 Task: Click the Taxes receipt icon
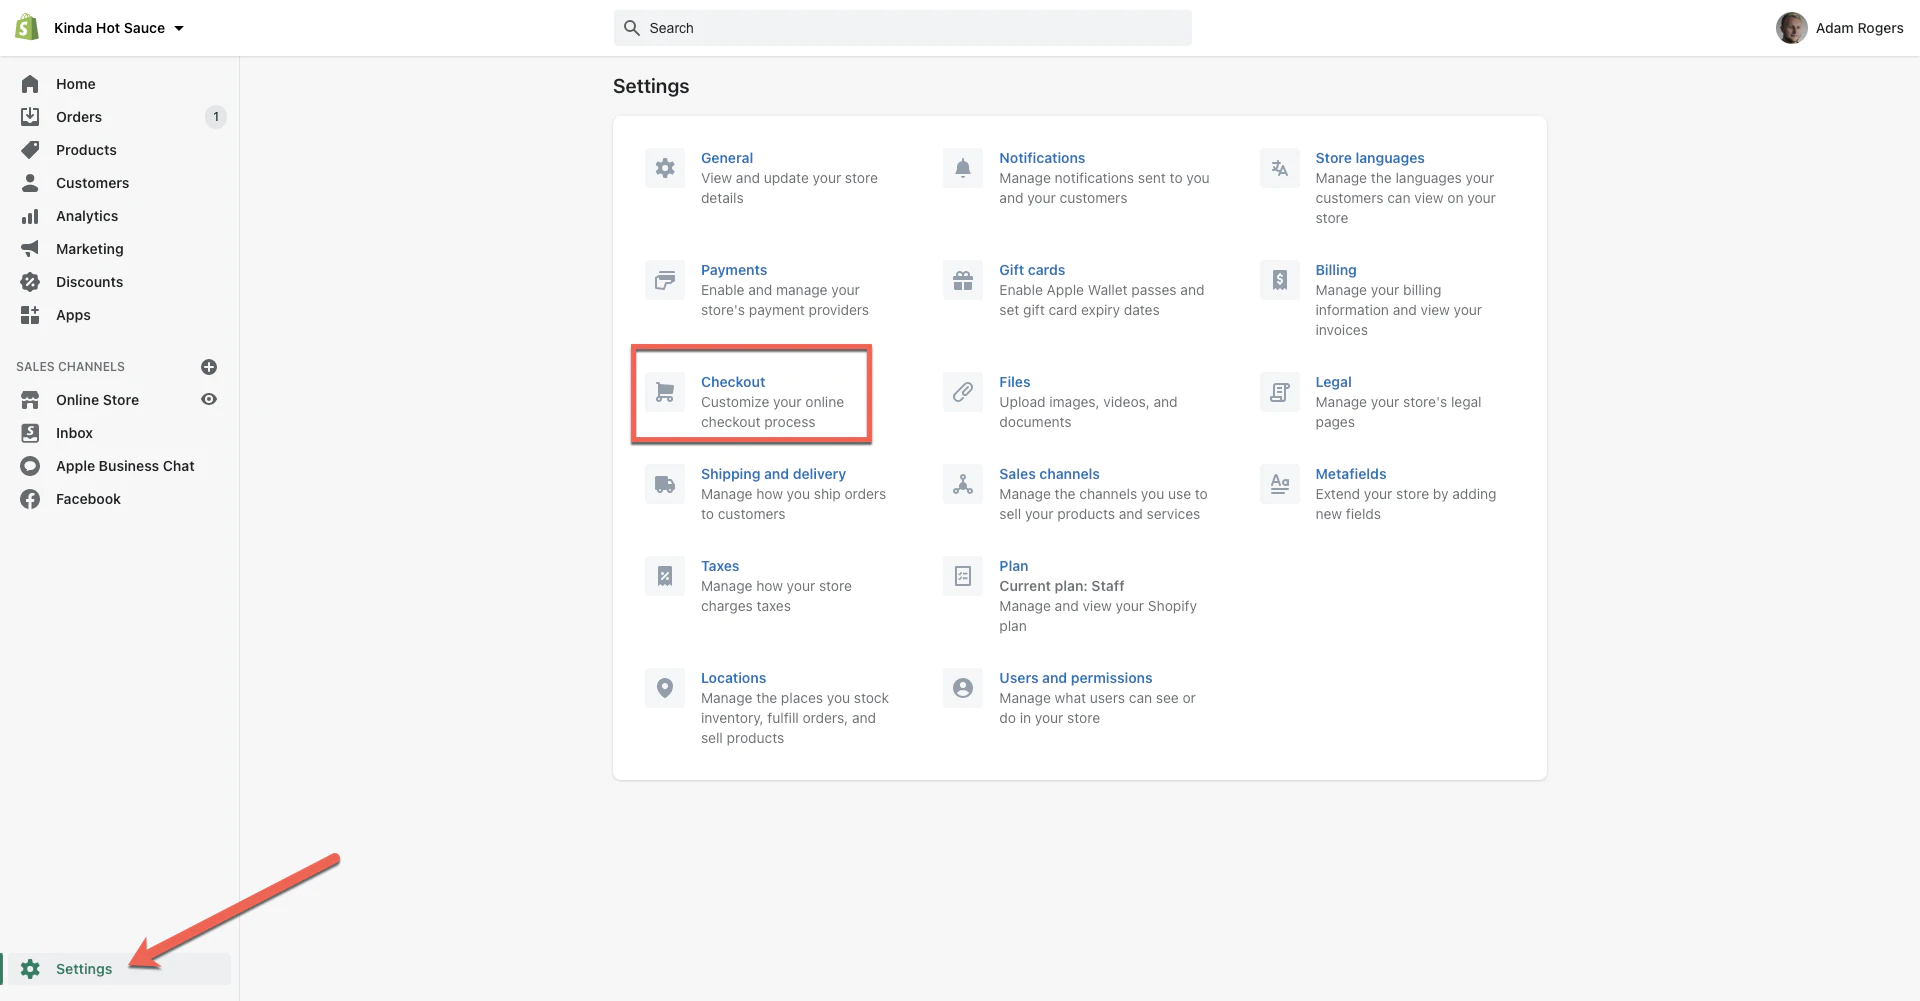point(665,576)
